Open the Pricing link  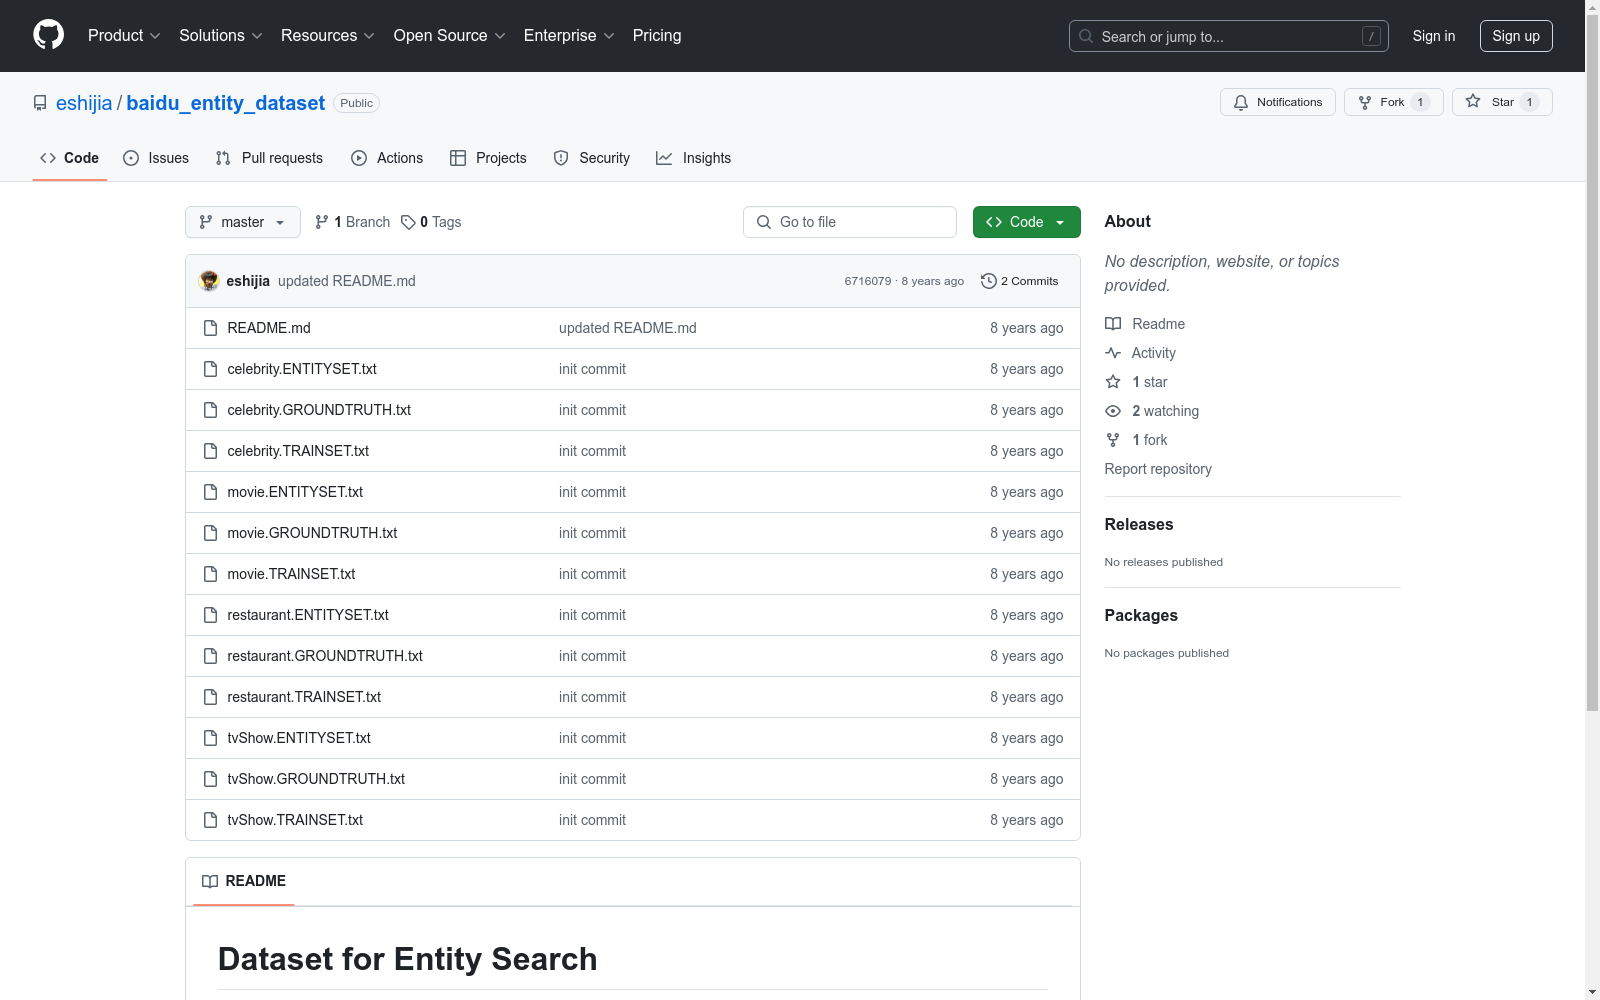click(657, 36)
